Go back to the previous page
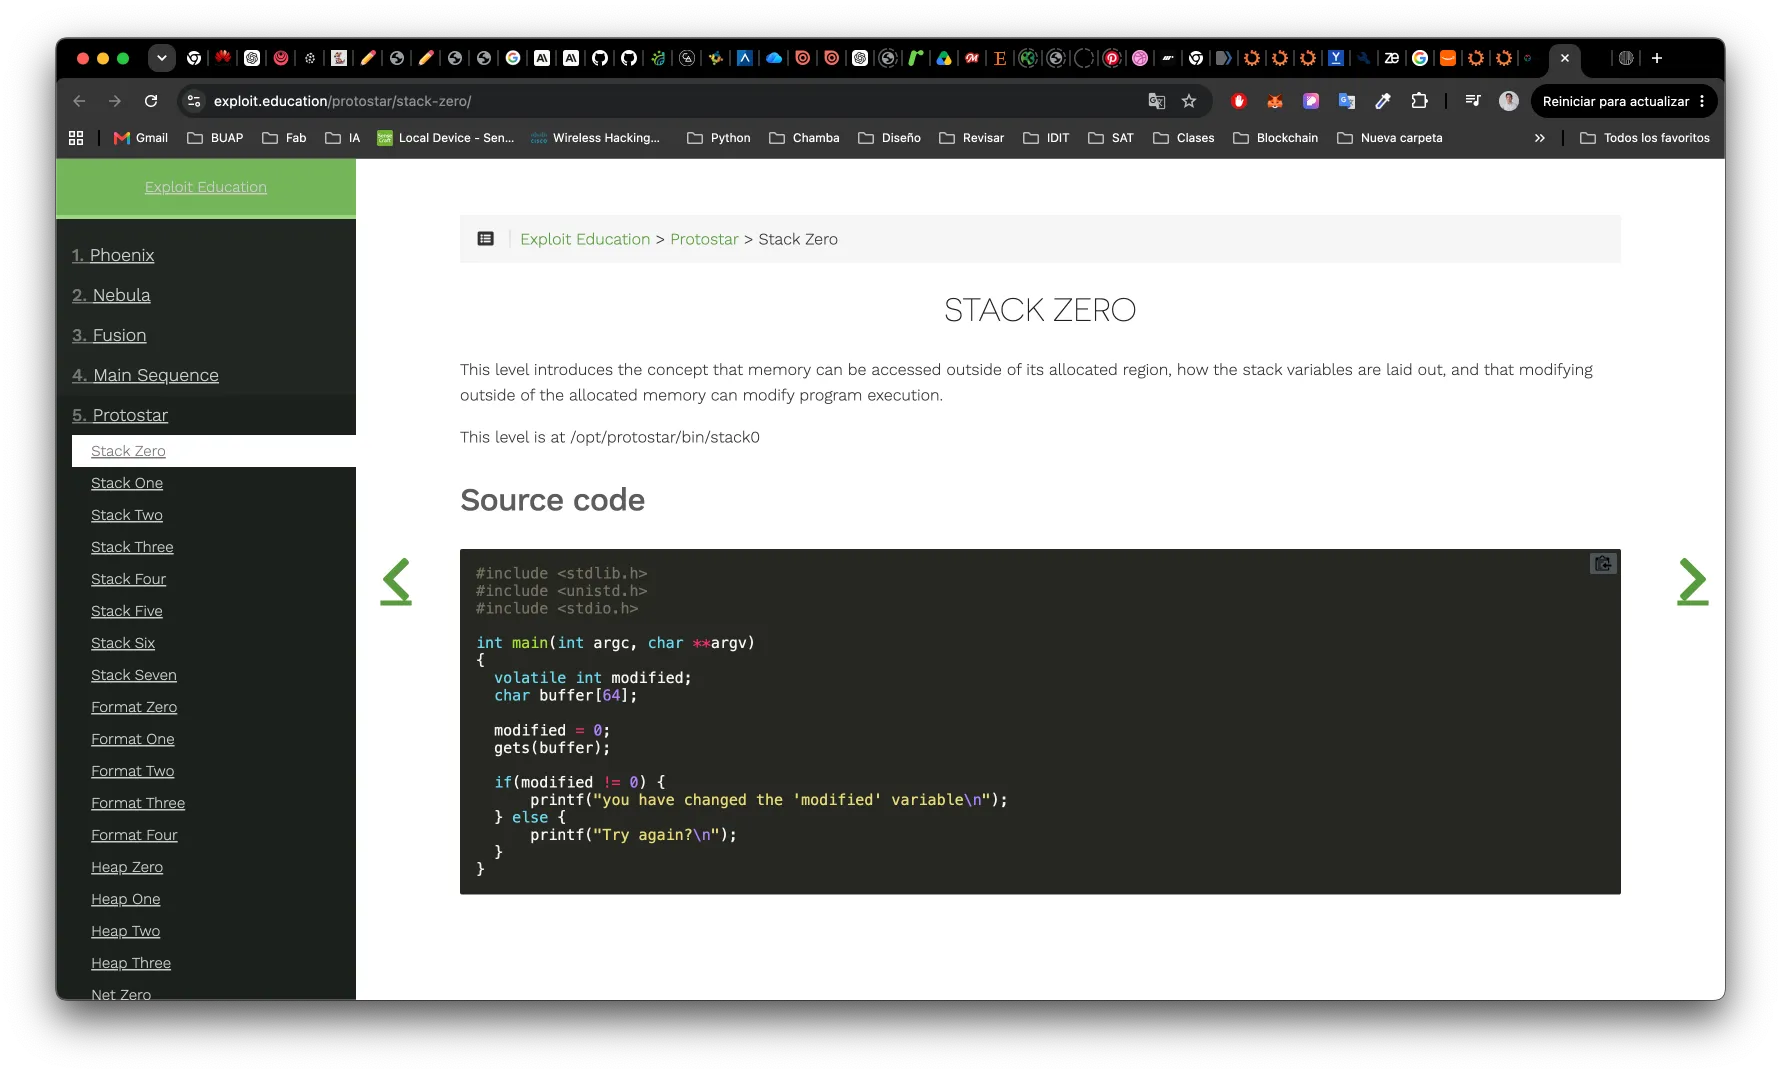Viewport: 1781px width, 1074px height. click(x=79, y=101)
